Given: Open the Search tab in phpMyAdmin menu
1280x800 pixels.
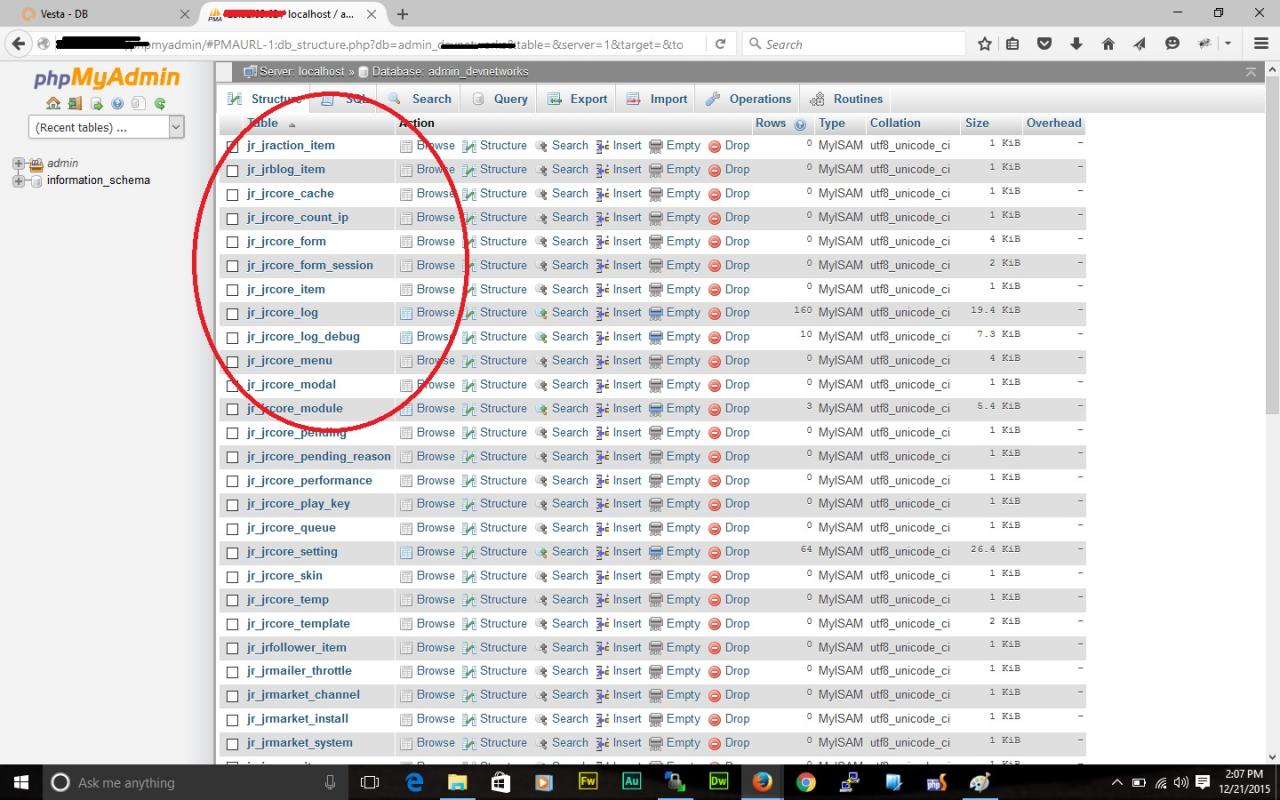Looking at the screenshot, I should [x=420, y=99].
